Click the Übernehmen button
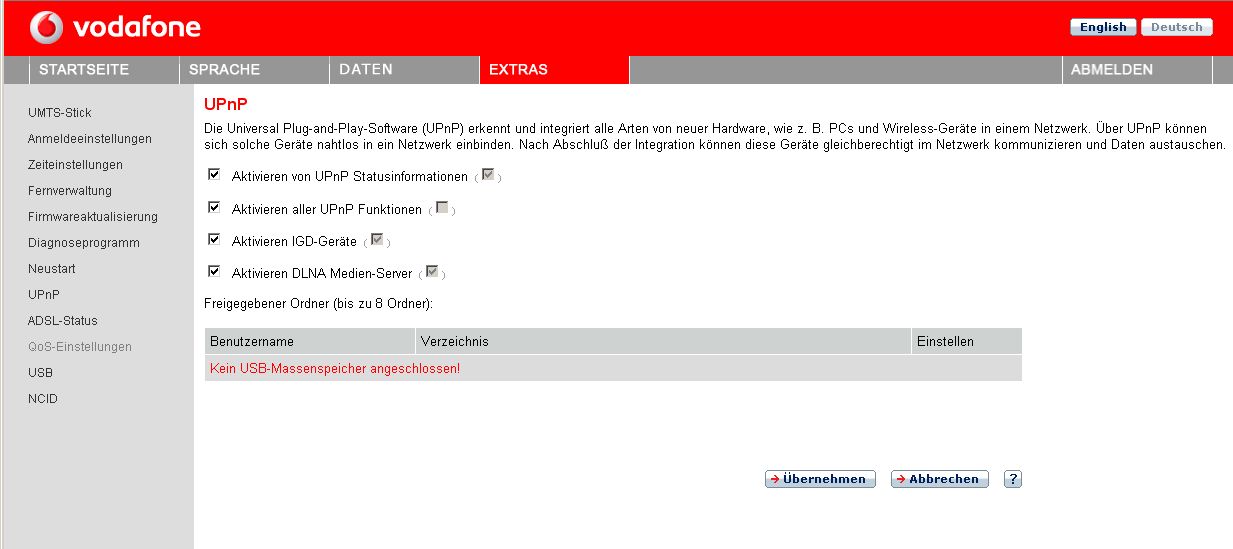1233x549 pixels. tap(820, 479)
